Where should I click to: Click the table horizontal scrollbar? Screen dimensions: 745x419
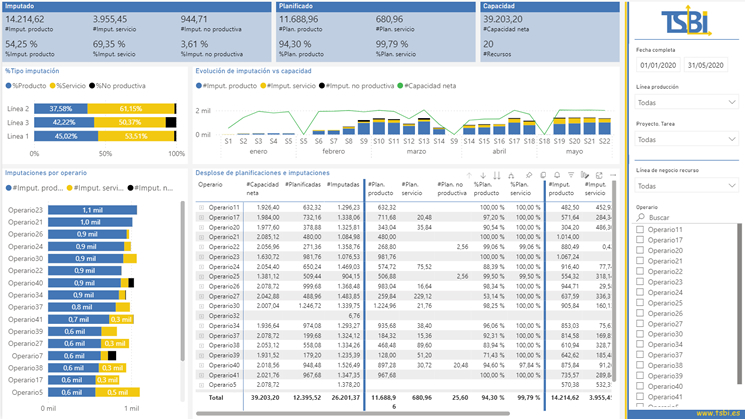point(353,414)
